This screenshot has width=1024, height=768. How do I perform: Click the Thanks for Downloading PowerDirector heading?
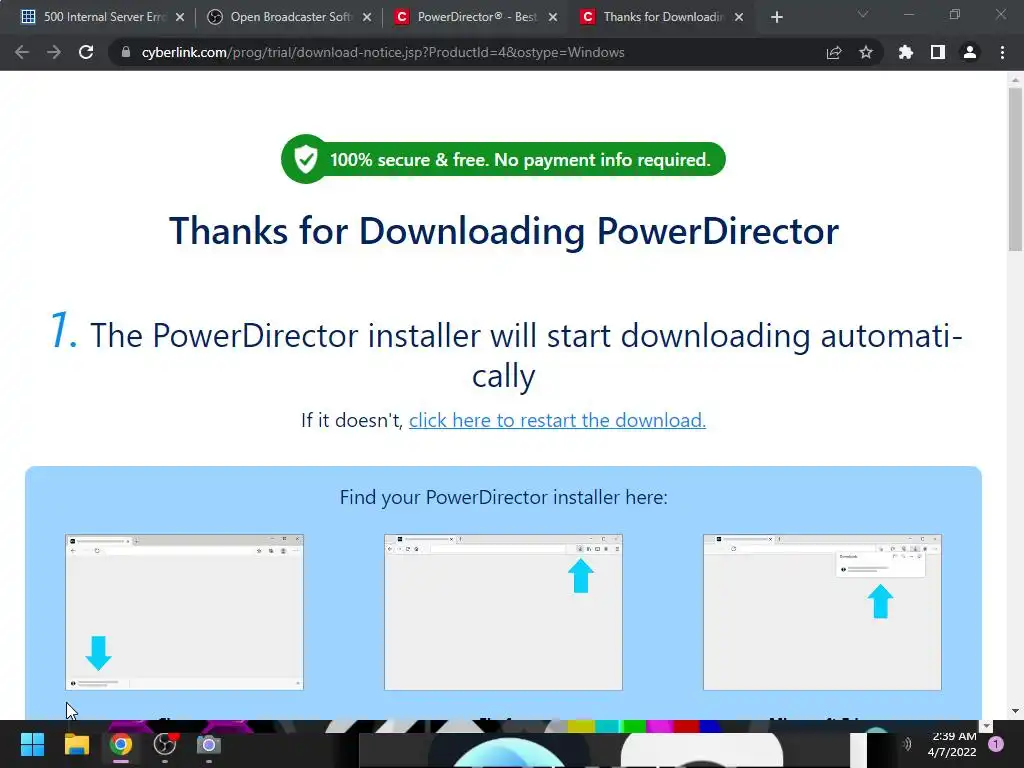click(x=504, y=231)
